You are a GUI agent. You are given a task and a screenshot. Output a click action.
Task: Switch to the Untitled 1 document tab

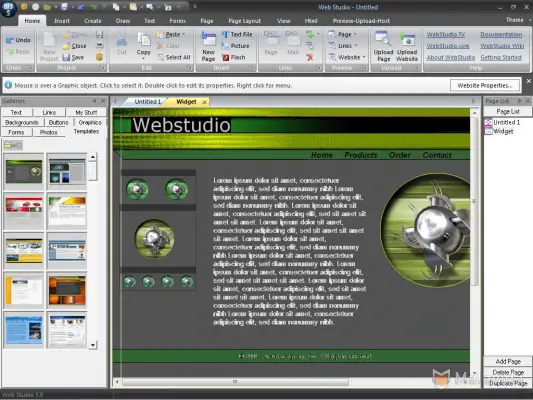(147, 102)
